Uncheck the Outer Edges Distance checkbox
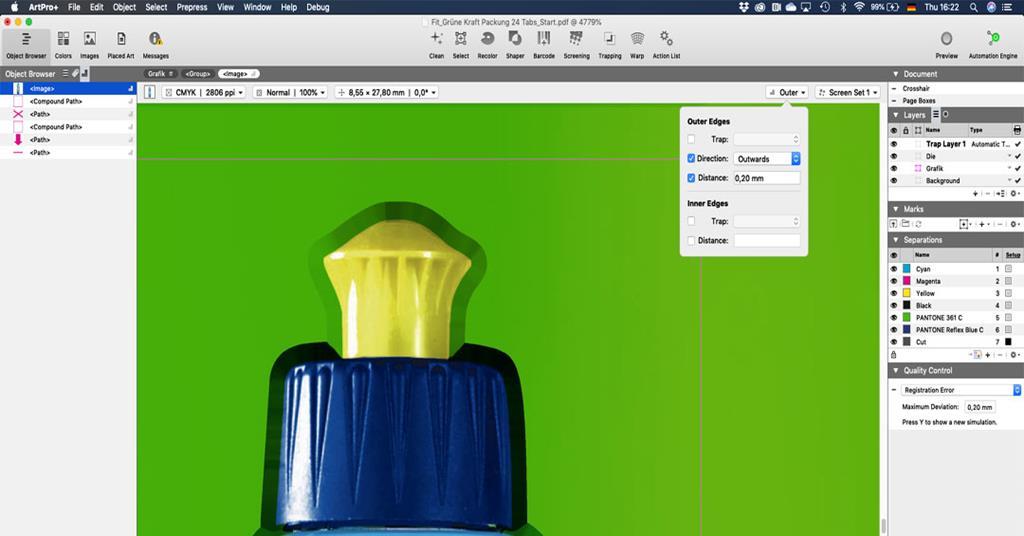Screen dimensions: 1024x536 coord(691,178)
